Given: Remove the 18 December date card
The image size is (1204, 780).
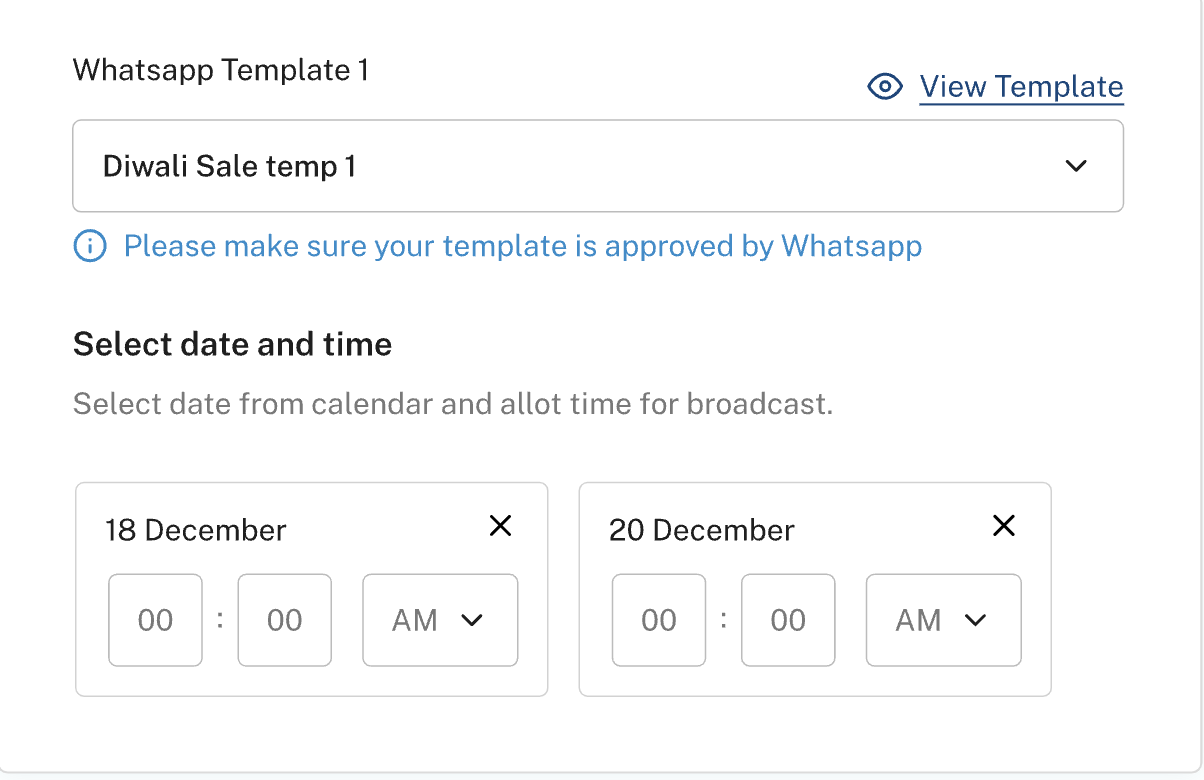Looking at the screenshot, I should pyautogui.click(x=500, y=526).
